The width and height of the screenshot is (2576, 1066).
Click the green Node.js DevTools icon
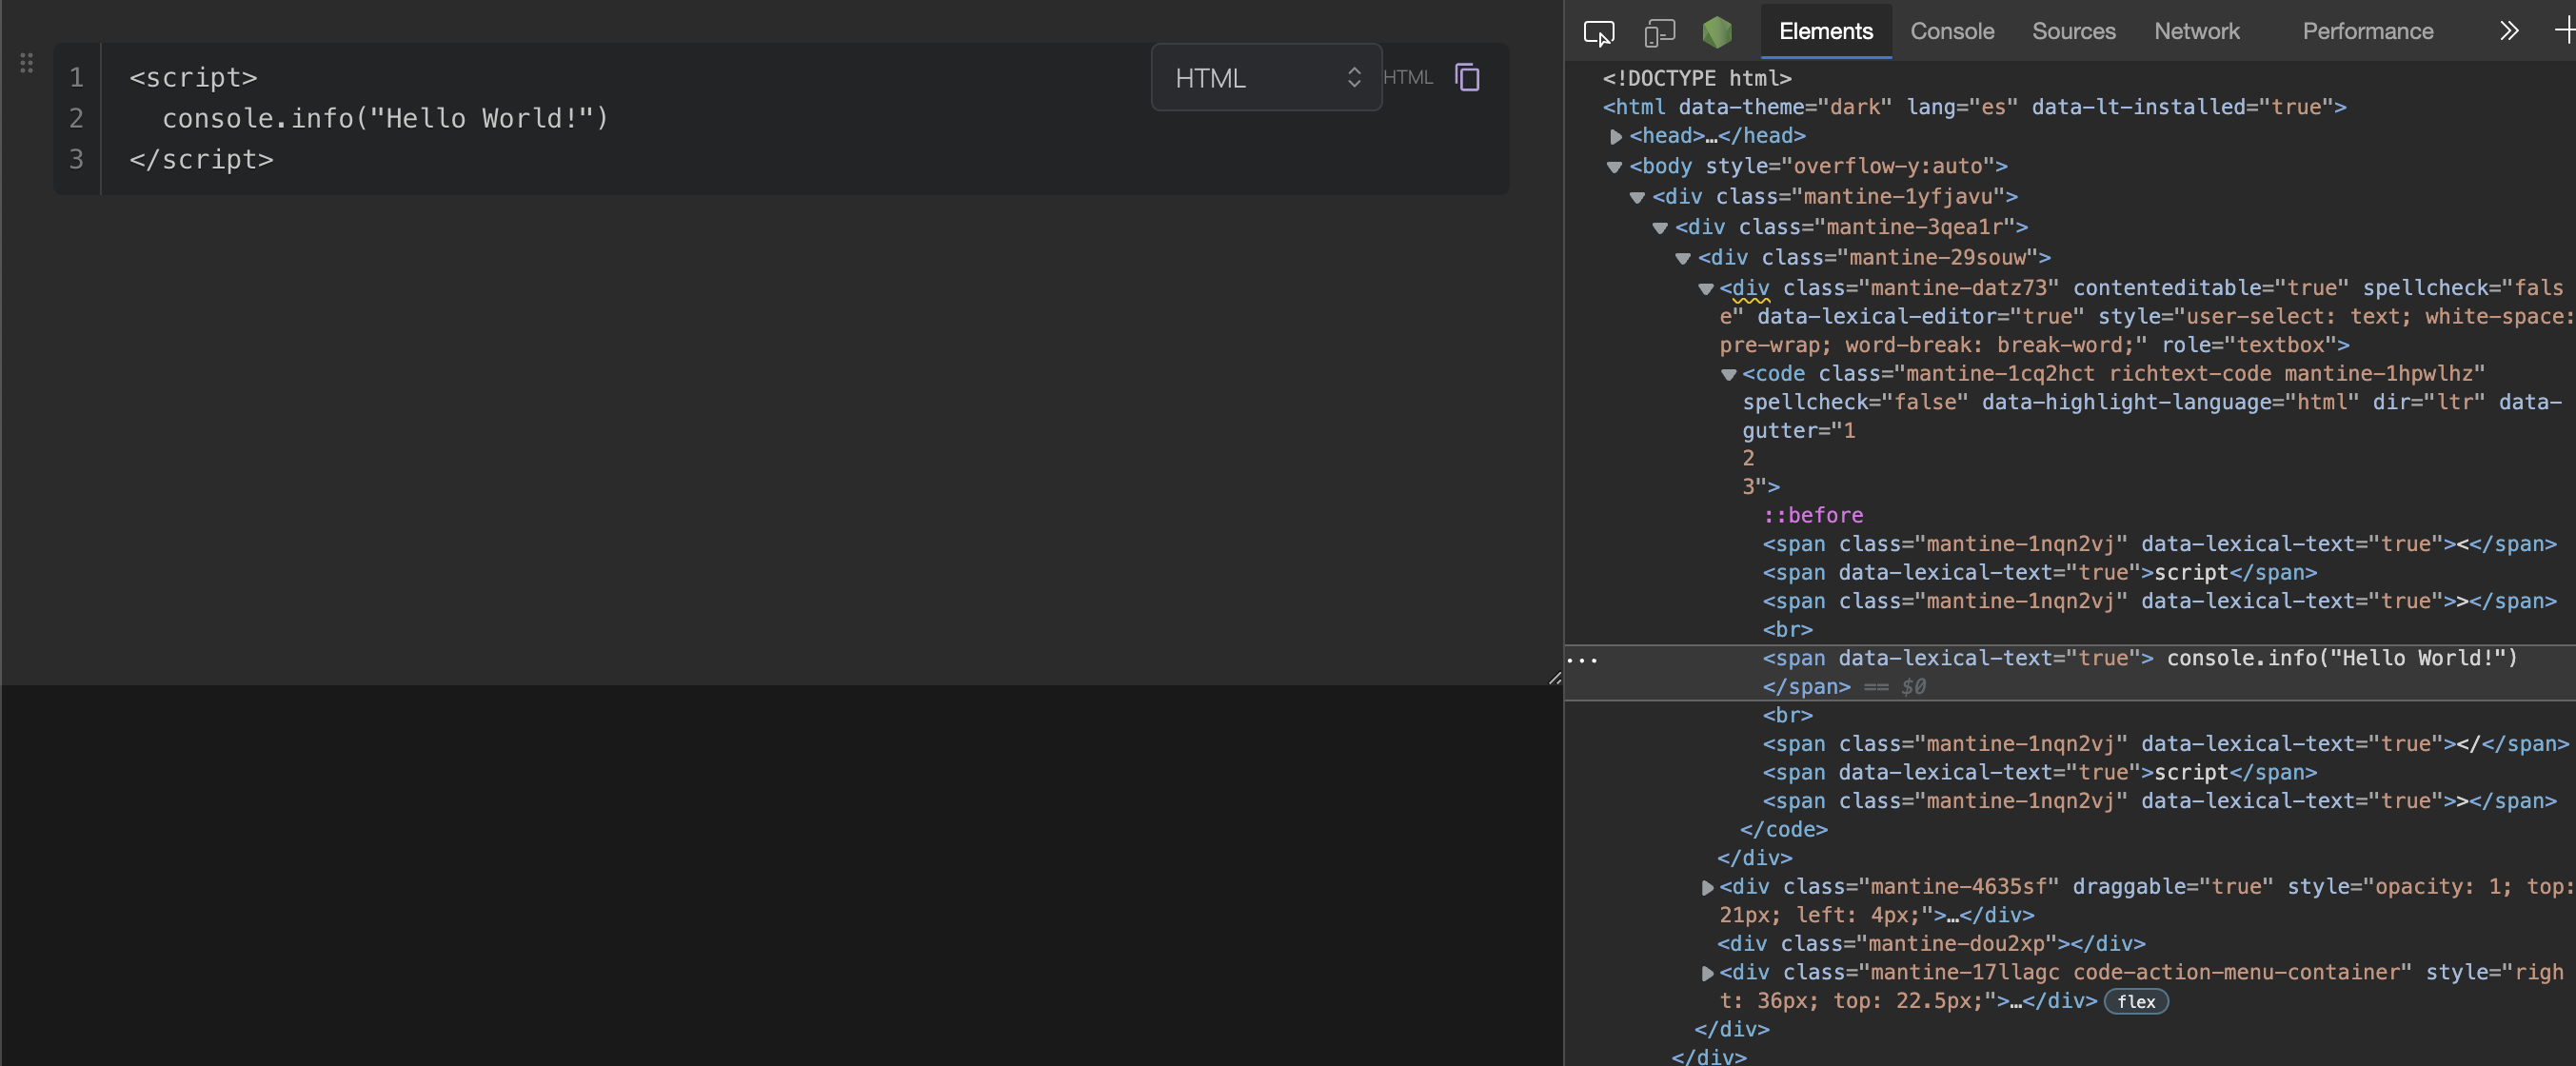click(x=1717, y=31)
